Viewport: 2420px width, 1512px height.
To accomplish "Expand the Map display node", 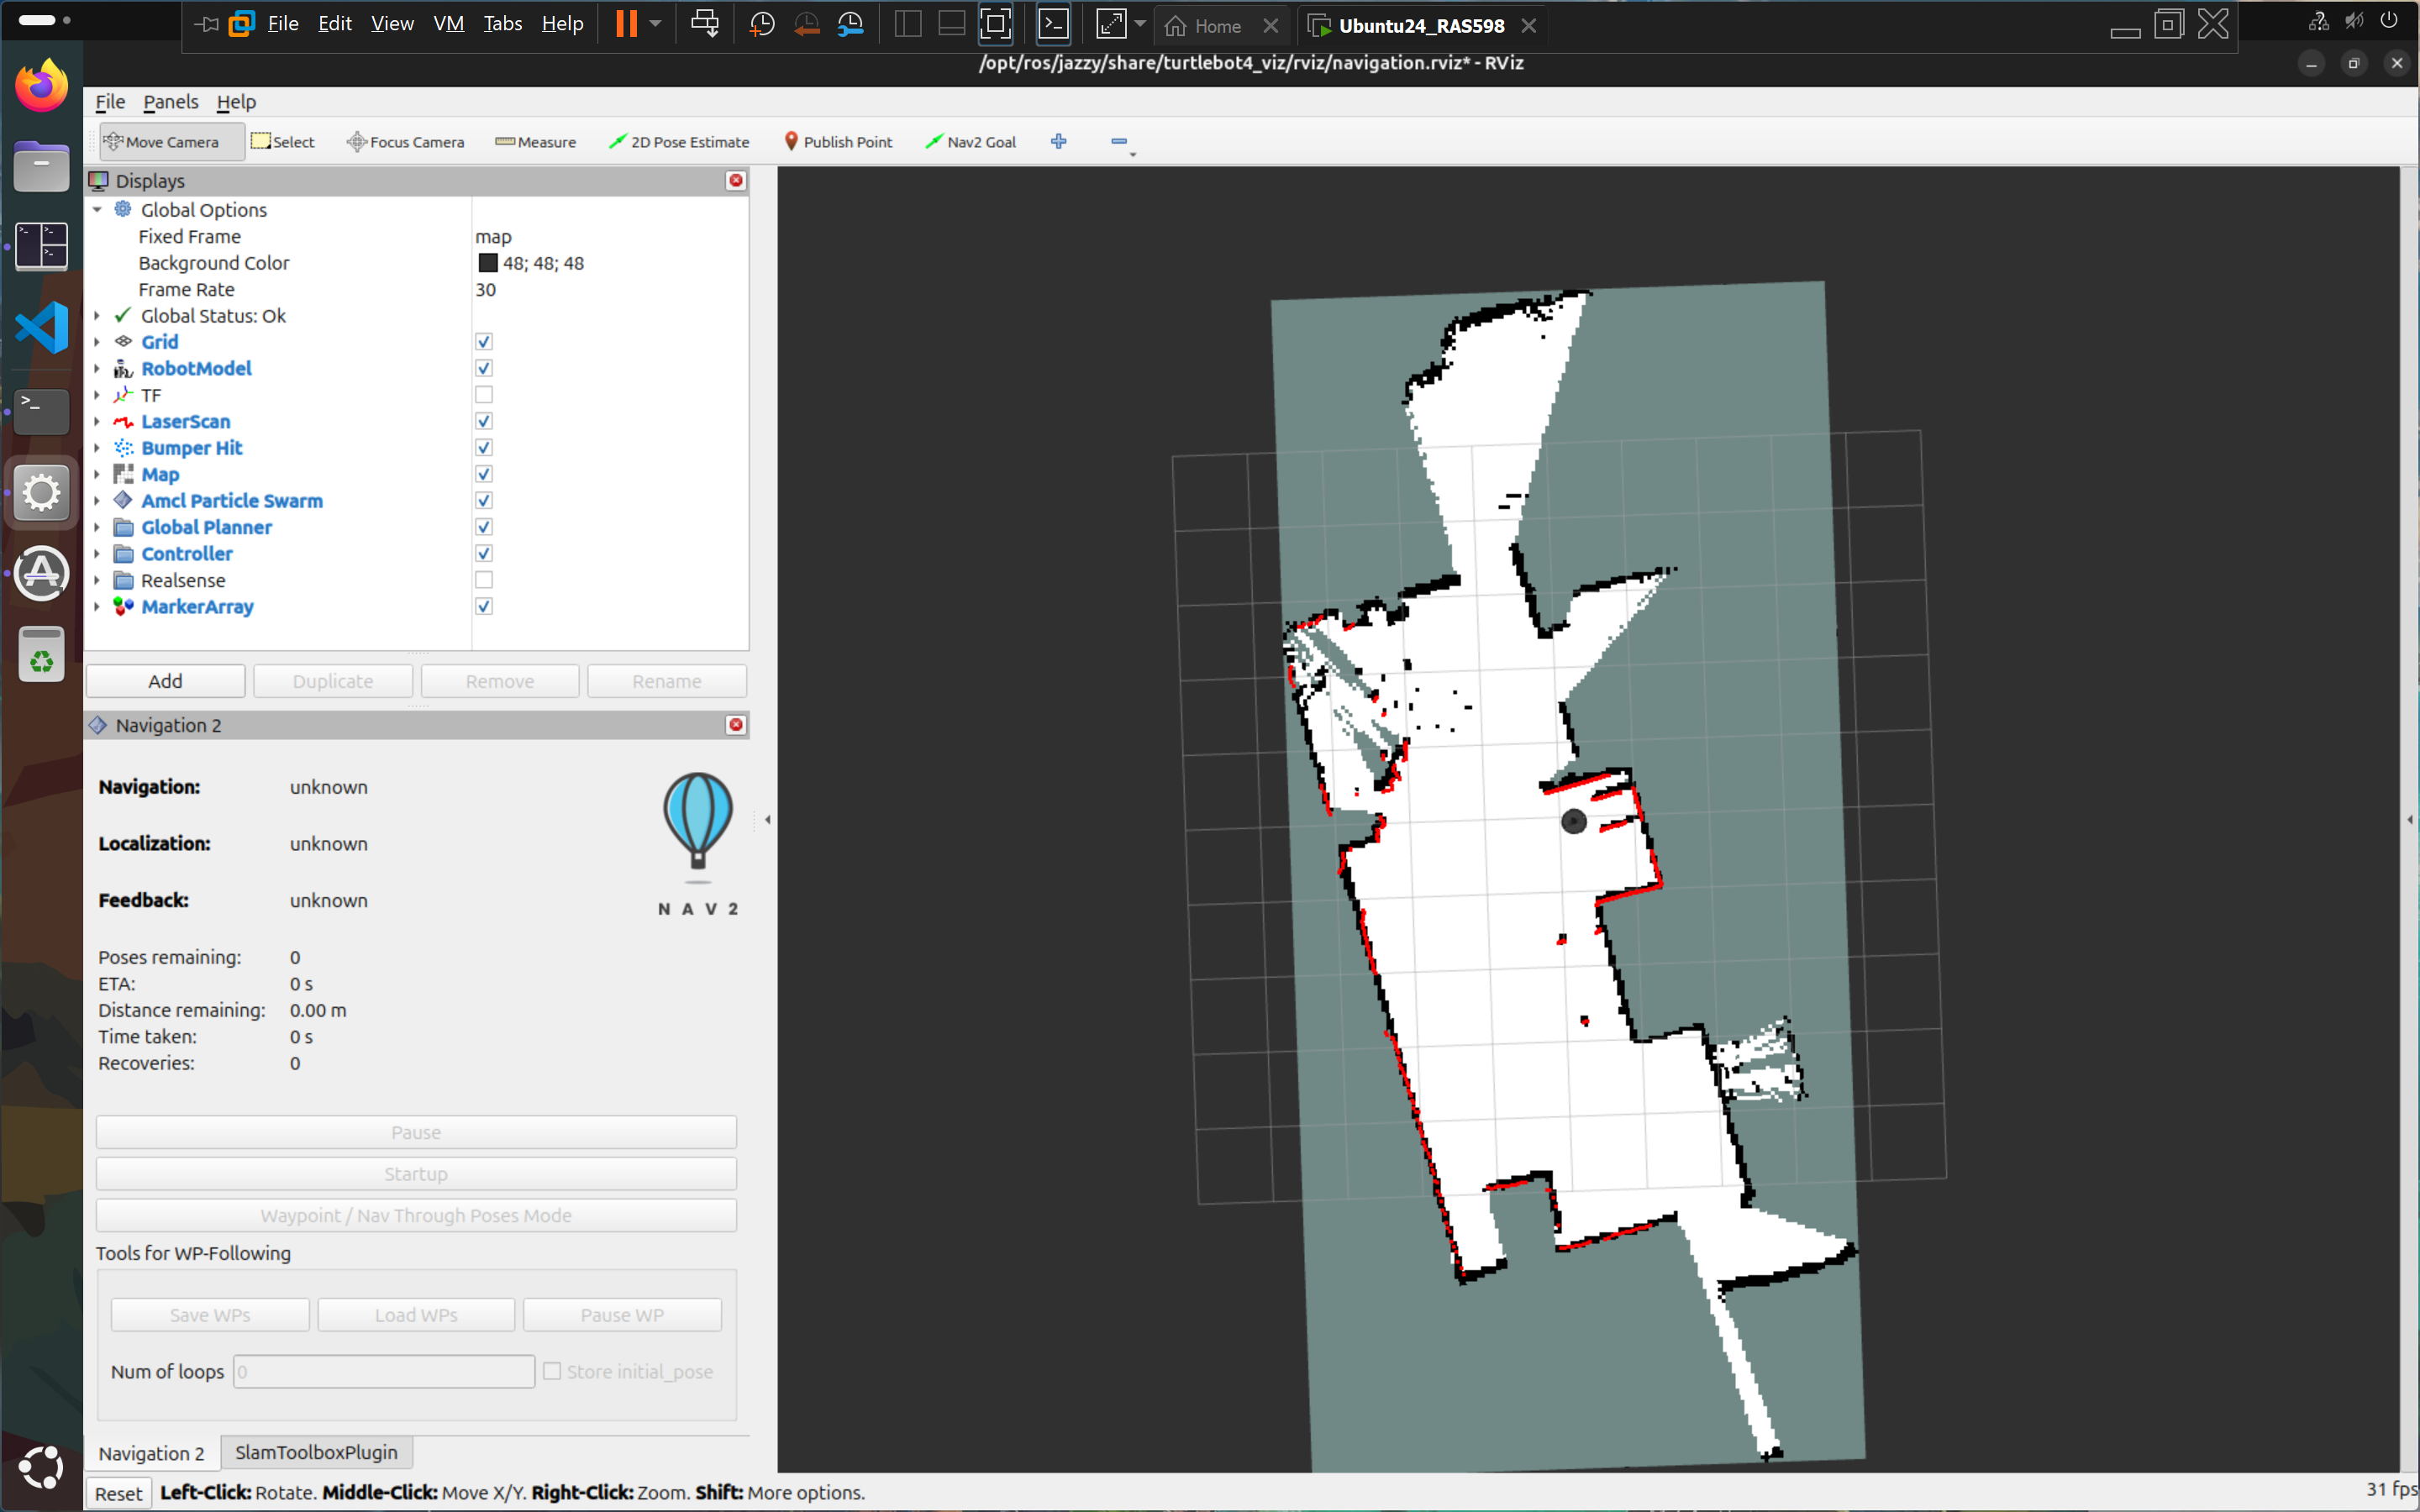I will pos(97,475).
